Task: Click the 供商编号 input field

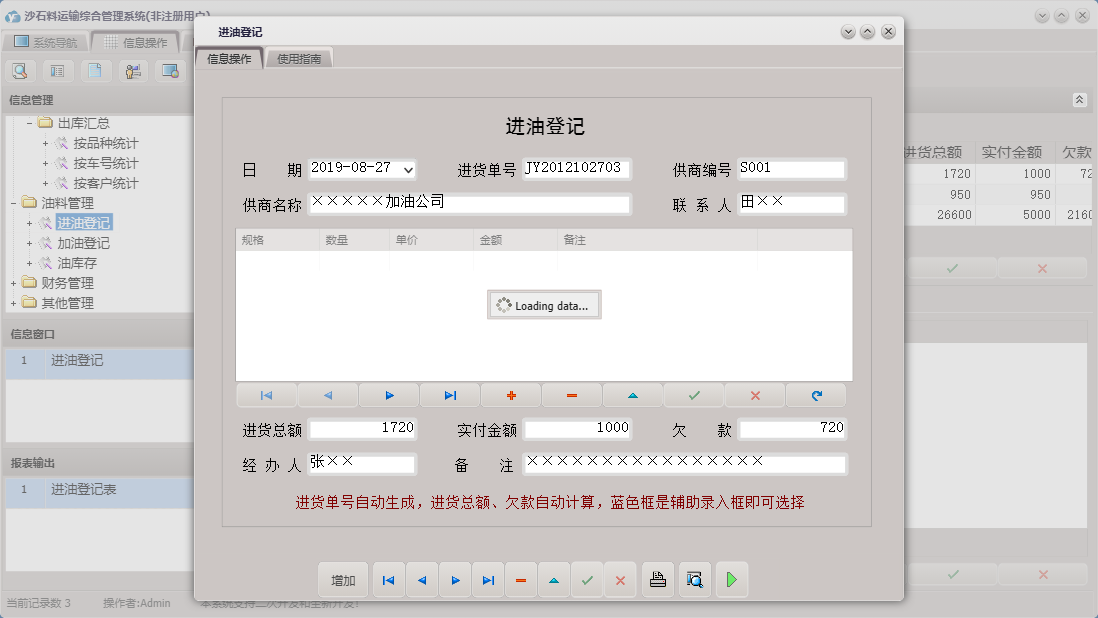Action: [x=792, y=169]
